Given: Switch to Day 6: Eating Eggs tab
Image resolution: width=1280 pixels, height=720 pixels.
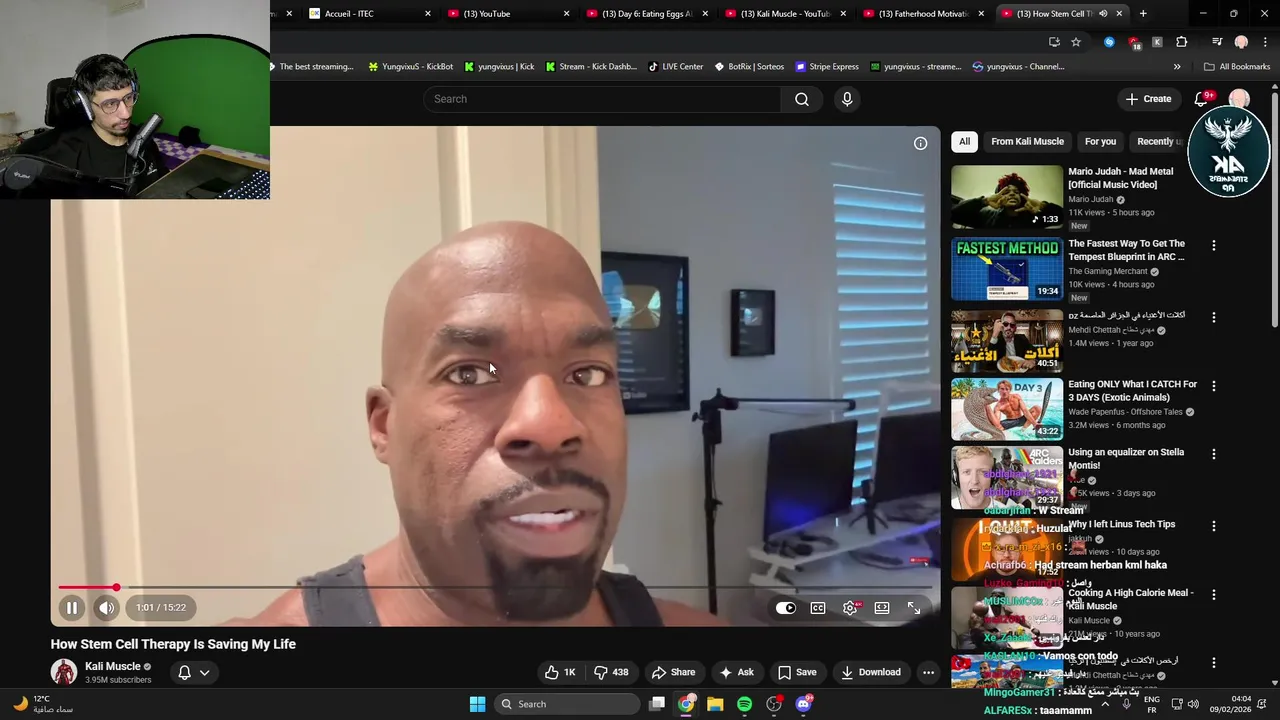Looking at the screenshot, I should tap(645, 14).
